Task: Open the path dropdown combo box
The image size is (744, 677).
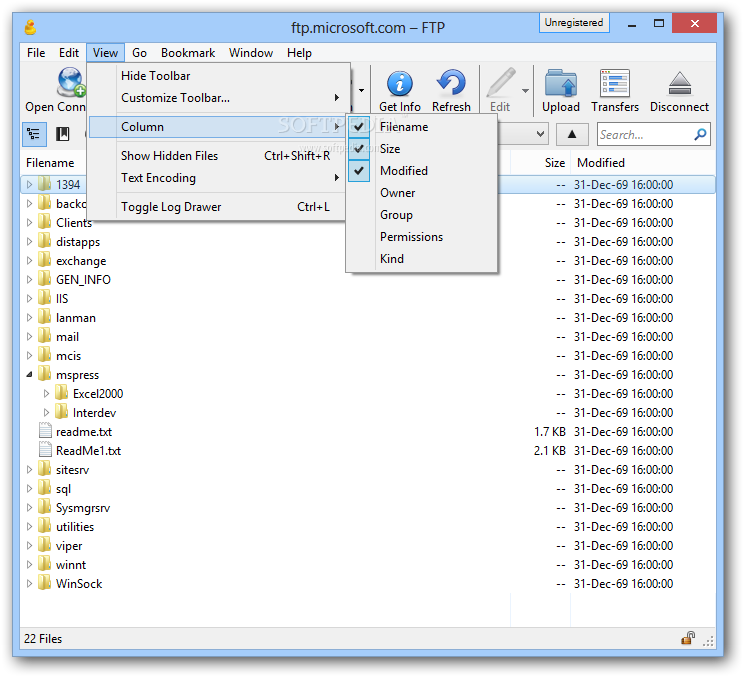Action: point(540,134)
